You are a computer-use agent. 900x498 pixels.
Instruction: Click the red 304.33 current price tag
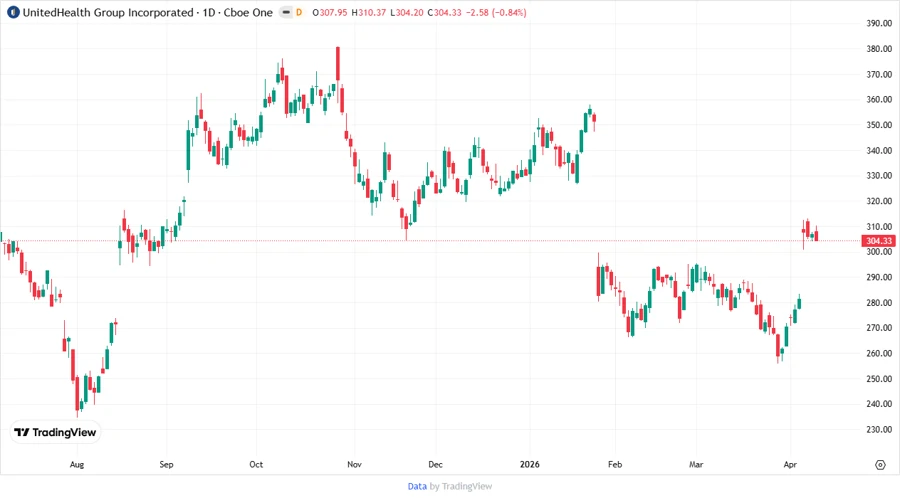[x=879, y=241]
